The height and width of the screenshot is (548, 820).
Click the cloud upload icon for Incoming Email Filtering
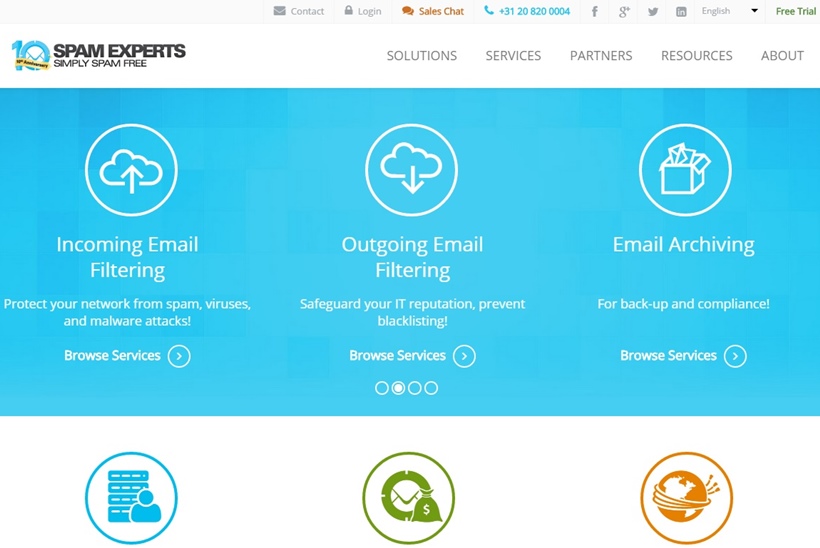[131, 170]
